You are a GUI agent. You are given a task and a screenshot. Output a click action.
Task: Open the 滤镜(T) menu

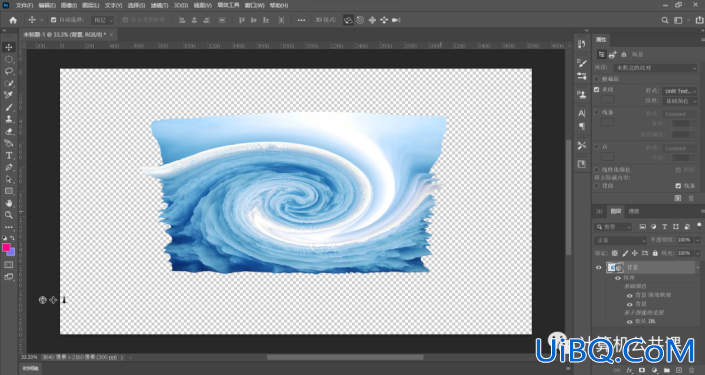(x=160, y=5)
